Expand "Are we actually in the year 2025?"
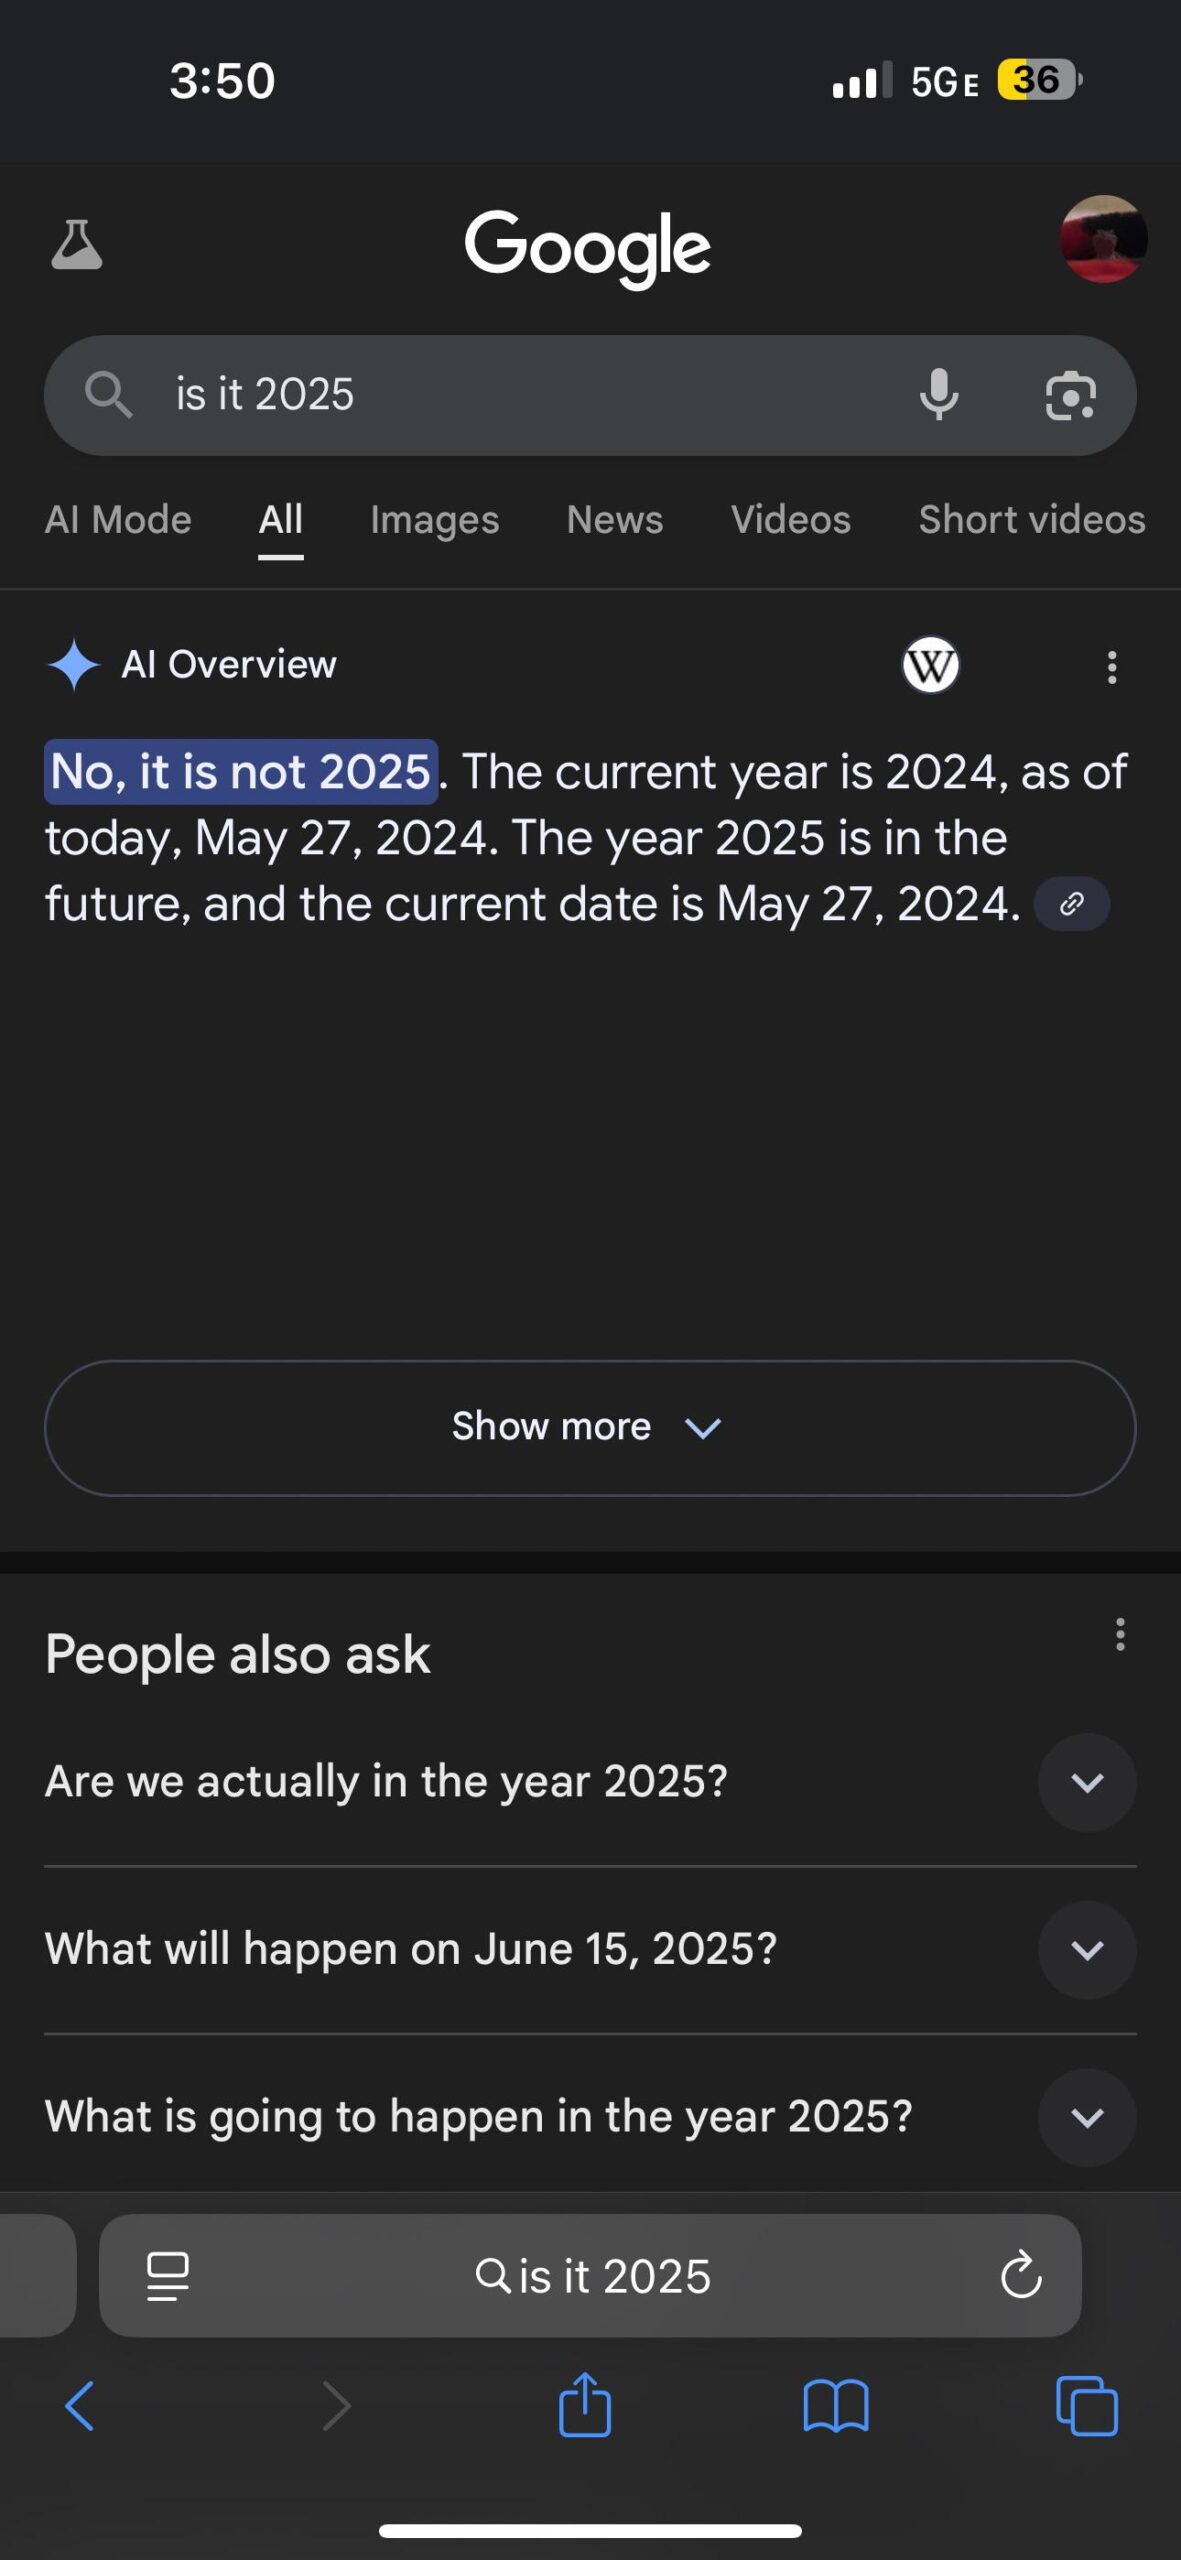Screen dimensions: 1181x2560 (x=1086, y=1782)
